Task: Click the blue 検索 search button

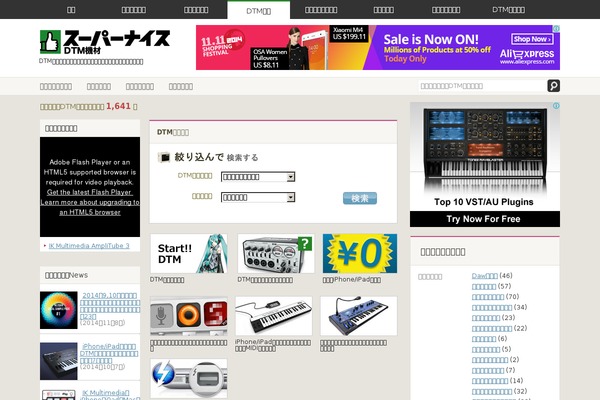Action: pos(360,198)
